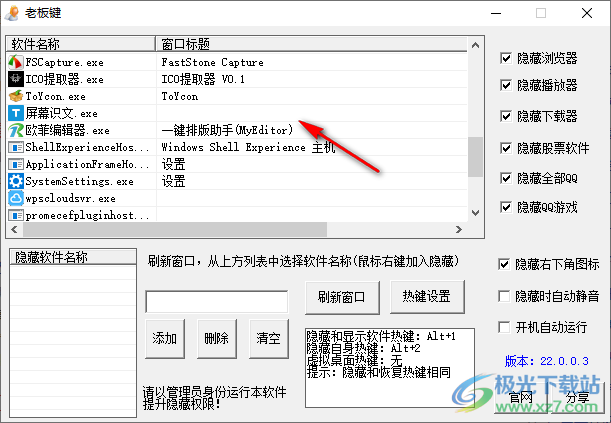The width and height of the screenshot is (611, 423).
Task: Click the ApplicationFrameHost row icon
Action: 16,164
